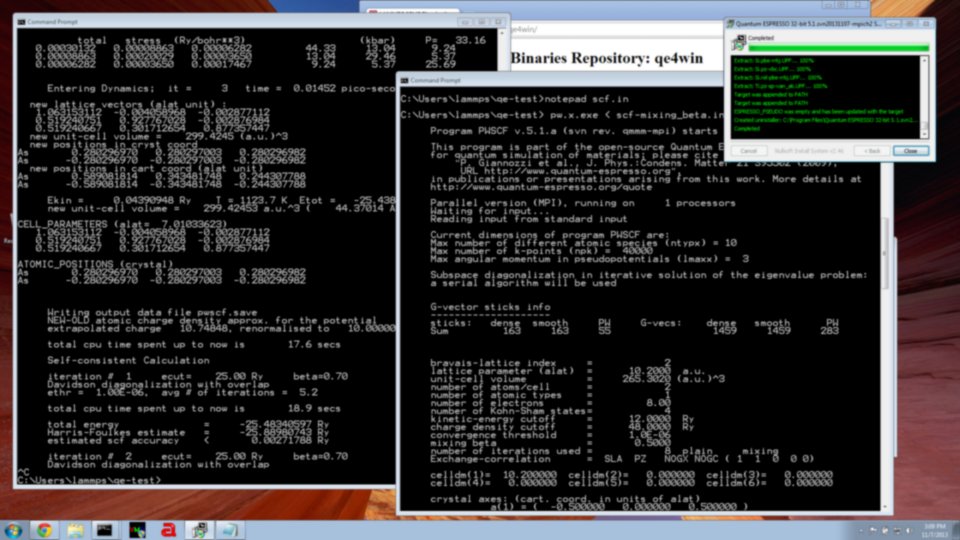Click the Quantum ESPRESSO installer title bar icon
This screenshot has height=540, width=960.
(x=732, y=23)
